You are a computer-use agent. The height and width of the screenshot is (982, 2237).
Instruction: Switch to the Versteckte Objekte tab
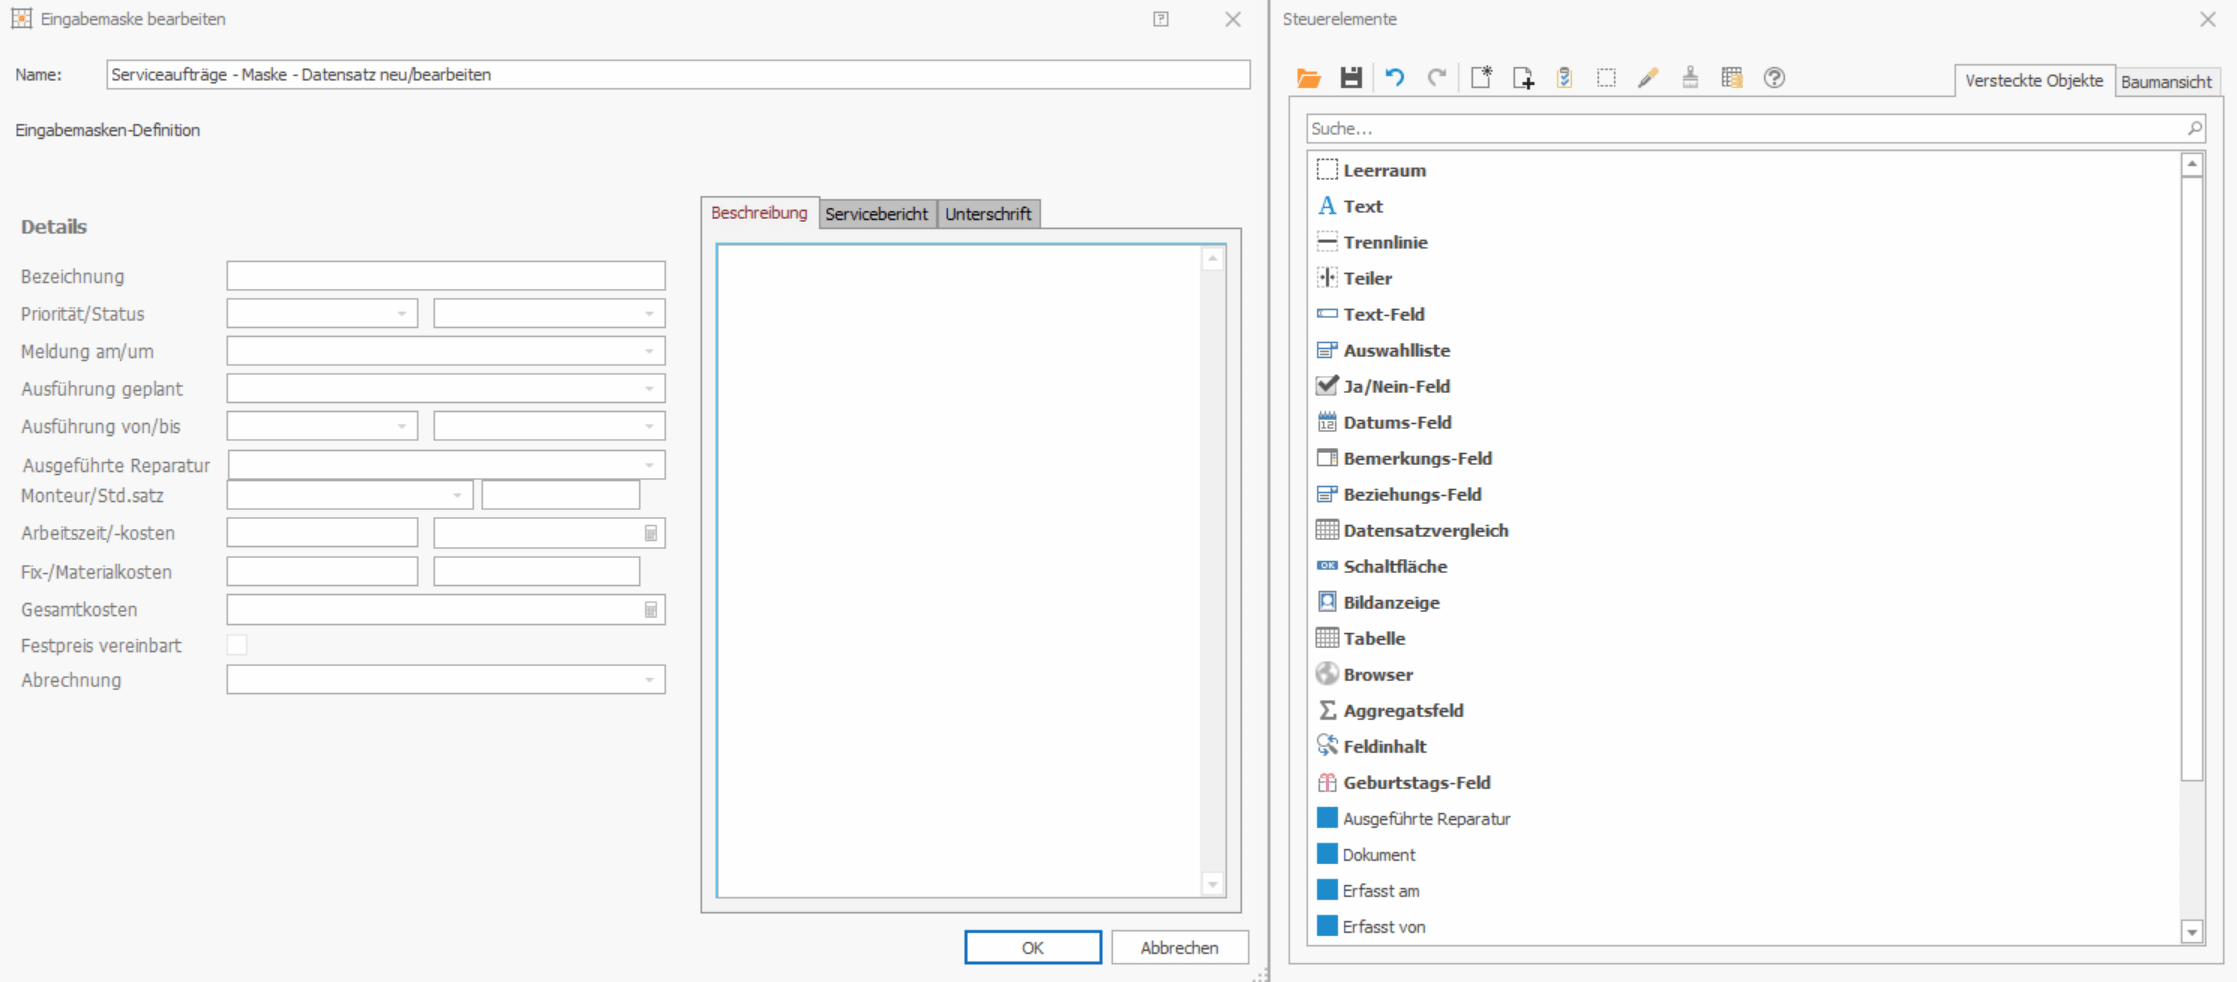point(2034,81)
